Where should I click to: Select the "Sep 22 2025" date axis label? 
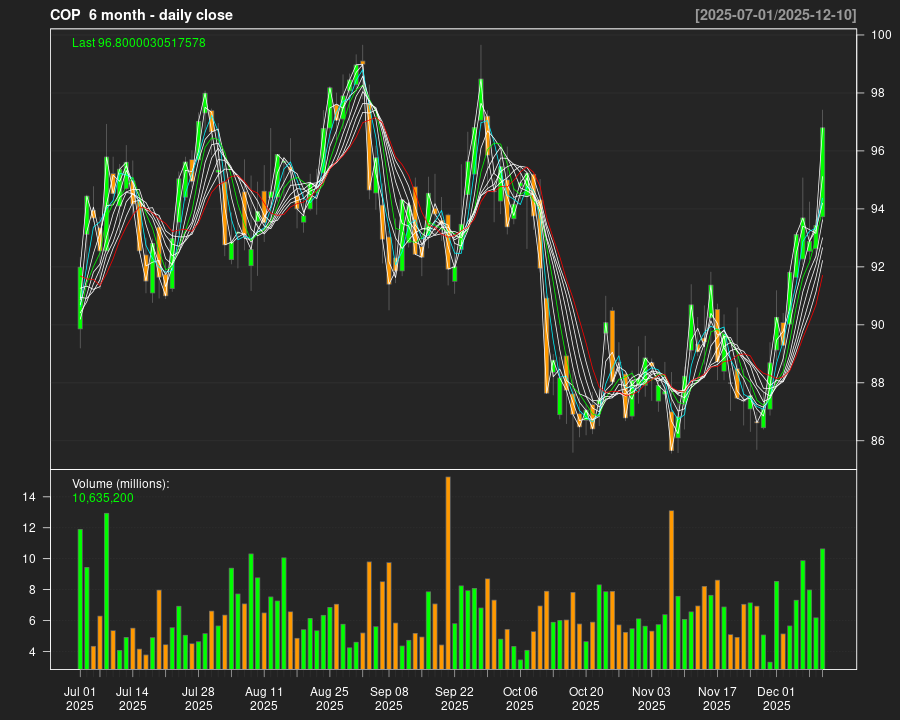454,698
